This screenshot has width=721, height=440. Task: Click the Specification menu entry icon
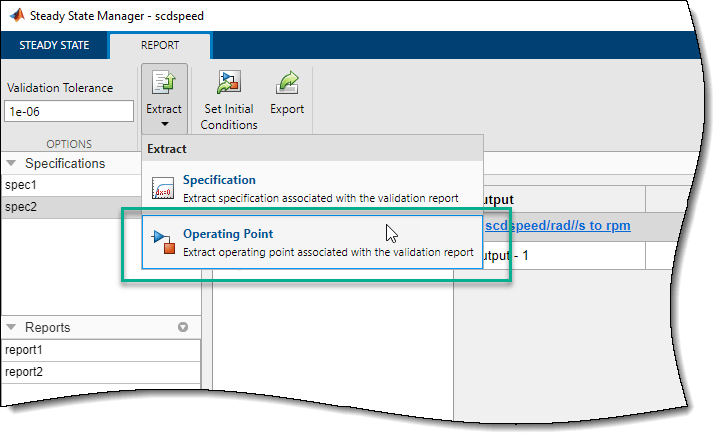click(x=163, y=188)
